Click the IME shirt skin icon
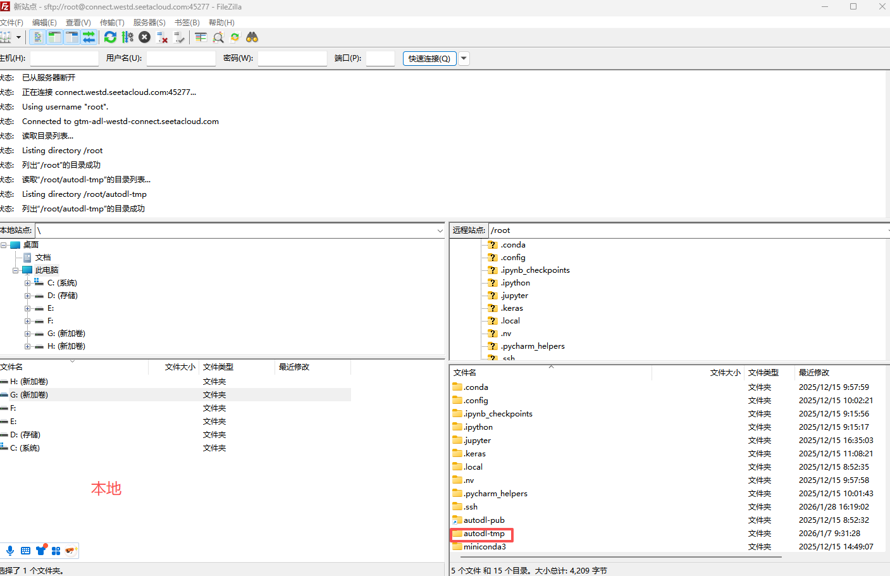890x576 pixels. 41,550
